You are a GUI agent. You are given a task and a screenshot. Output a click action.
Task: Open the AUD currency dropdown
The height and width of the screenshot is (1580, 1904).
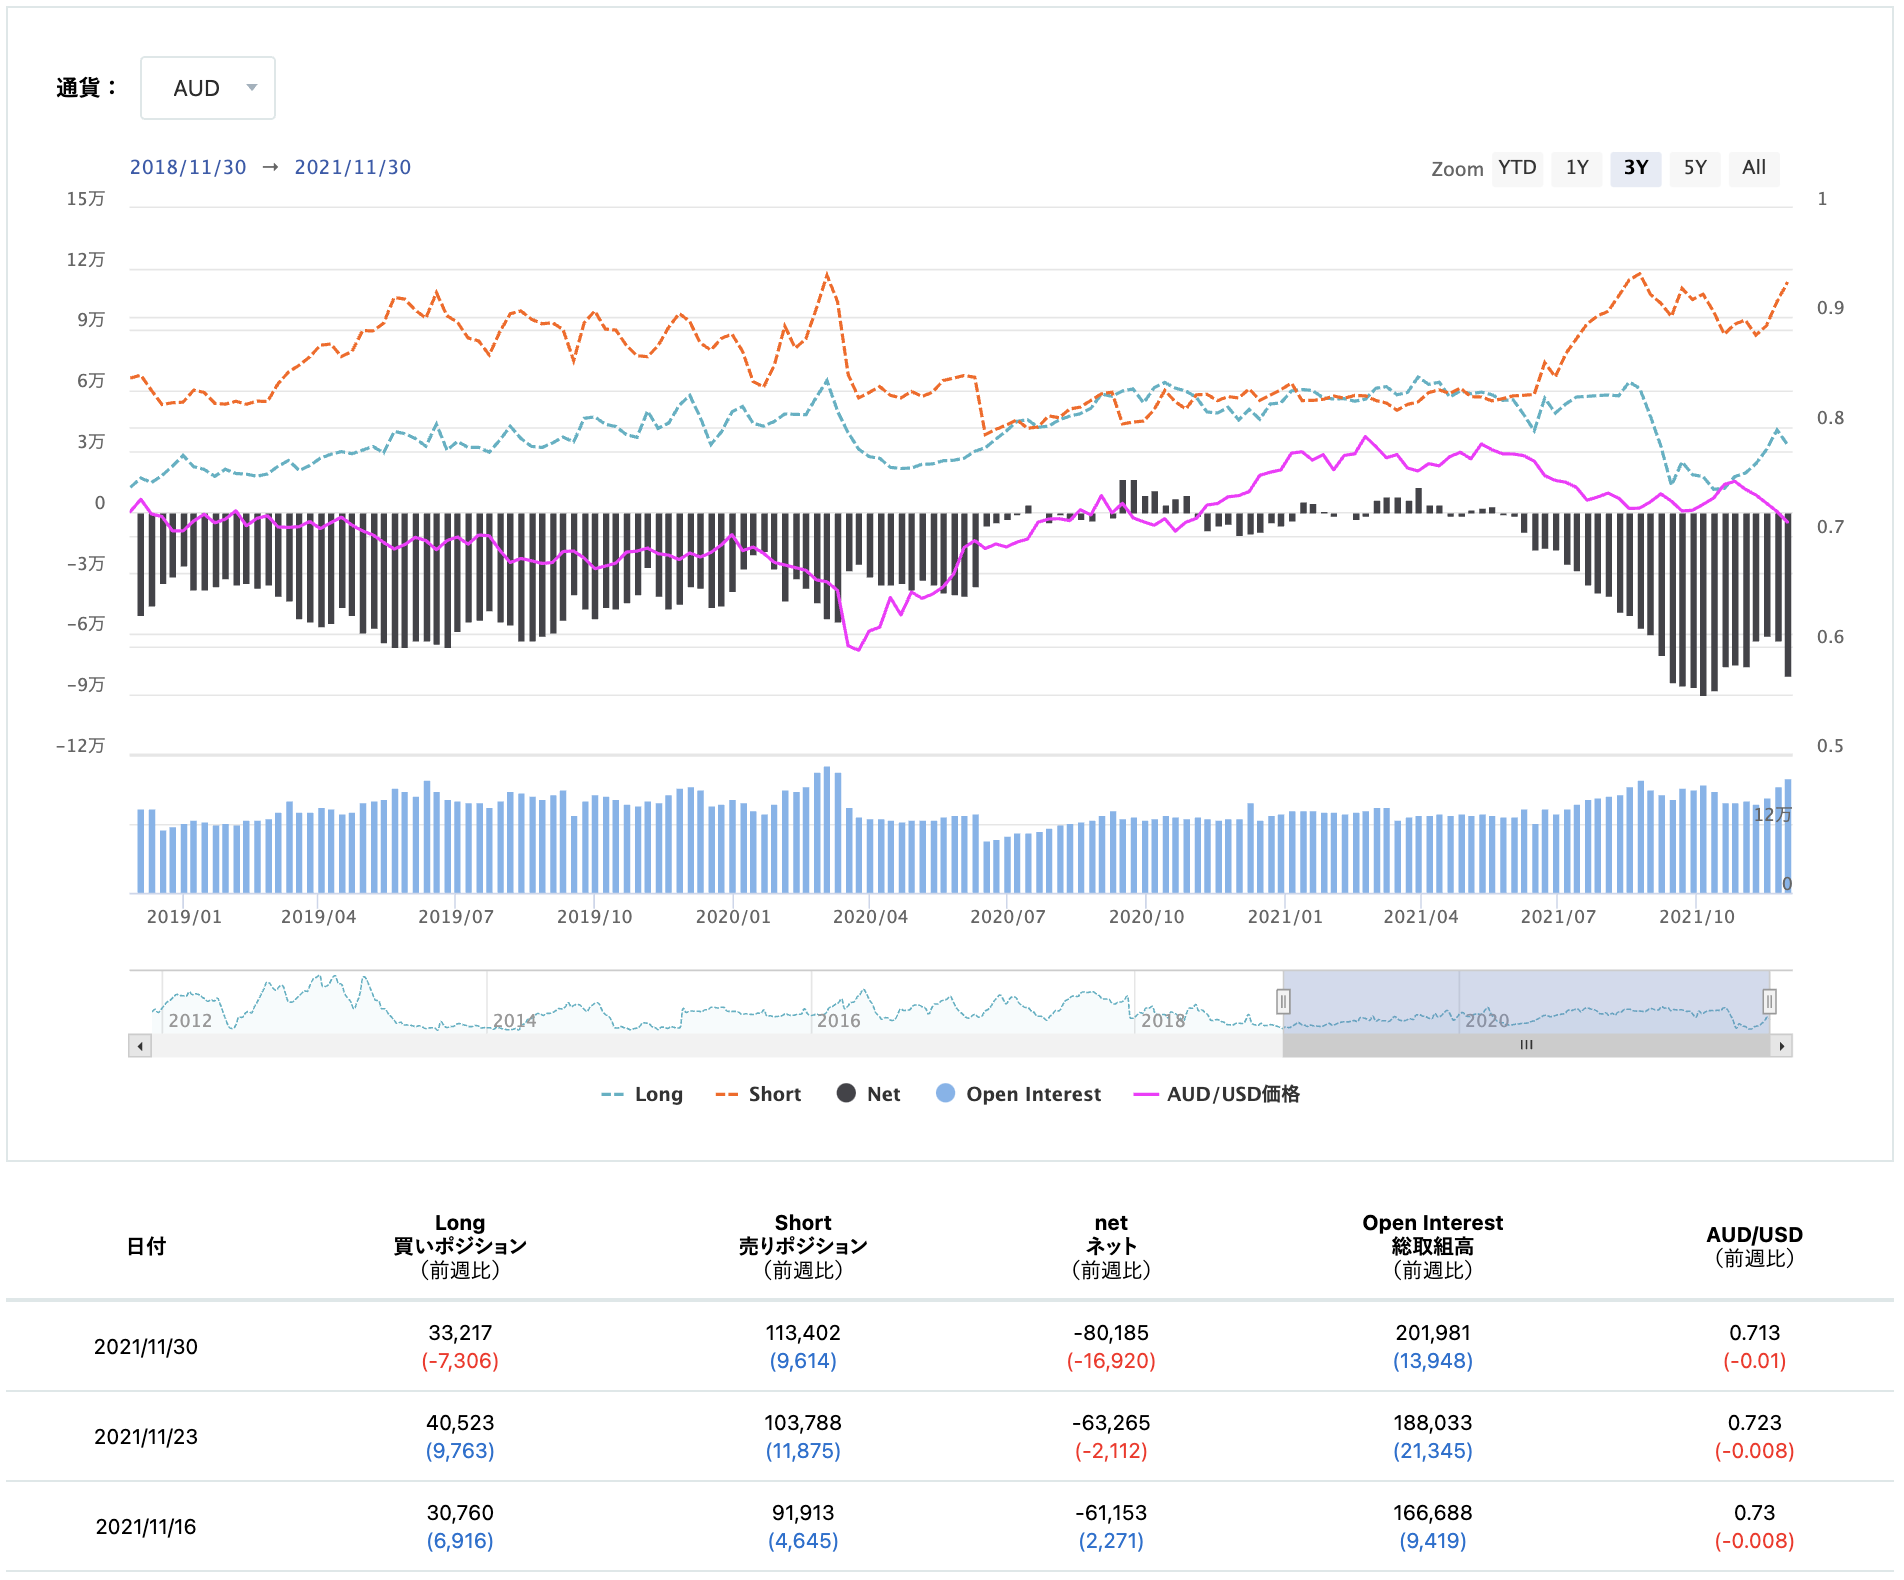point(208,88)
